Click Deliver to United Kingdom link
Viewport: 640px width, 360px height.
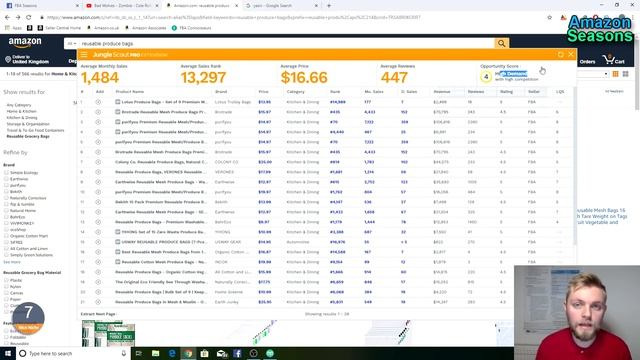coord(27,60)
